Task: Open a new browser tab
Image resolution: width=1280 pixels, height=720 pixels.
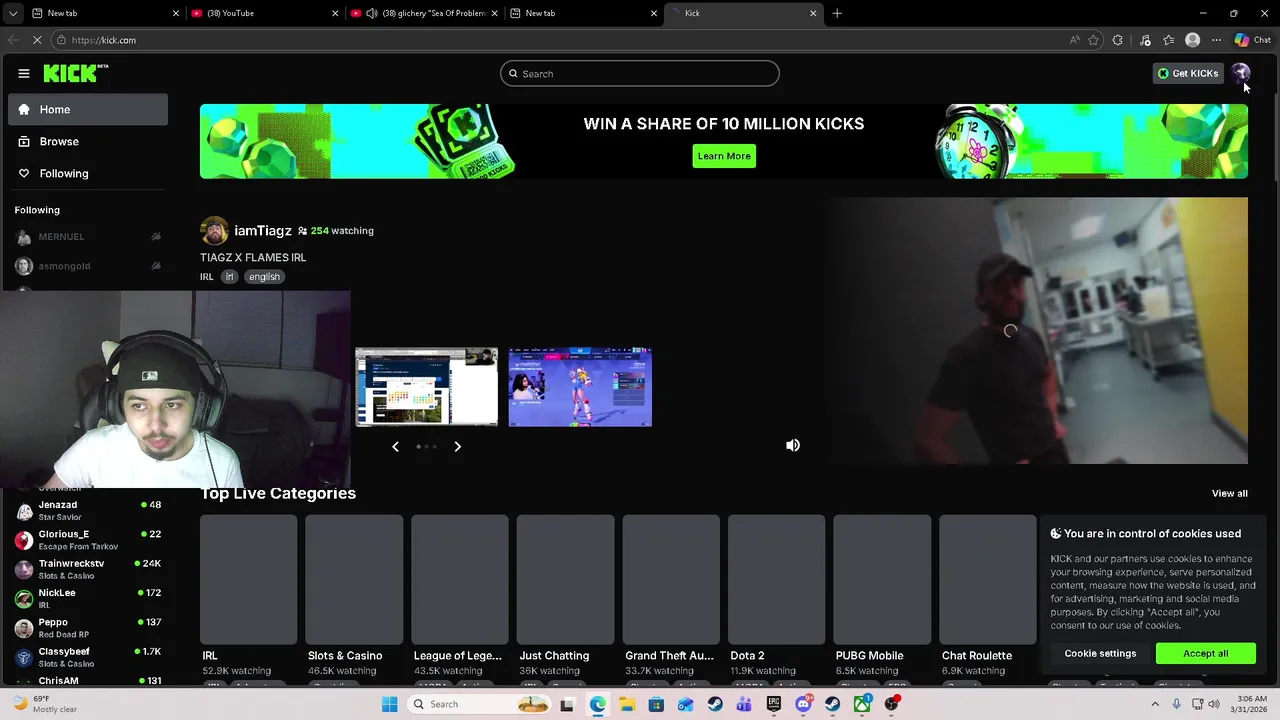Action: (x=837, y=13)
